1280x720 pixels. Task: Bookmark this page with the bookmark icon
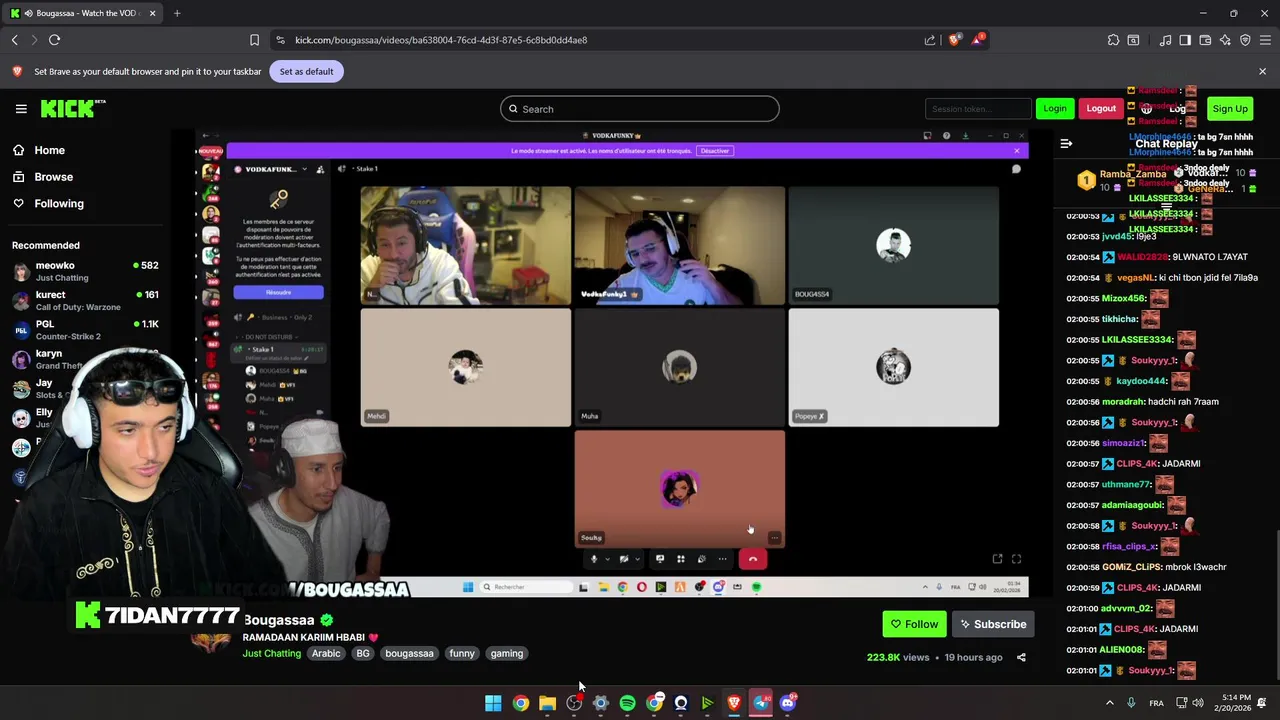click(x=254, y=40)
